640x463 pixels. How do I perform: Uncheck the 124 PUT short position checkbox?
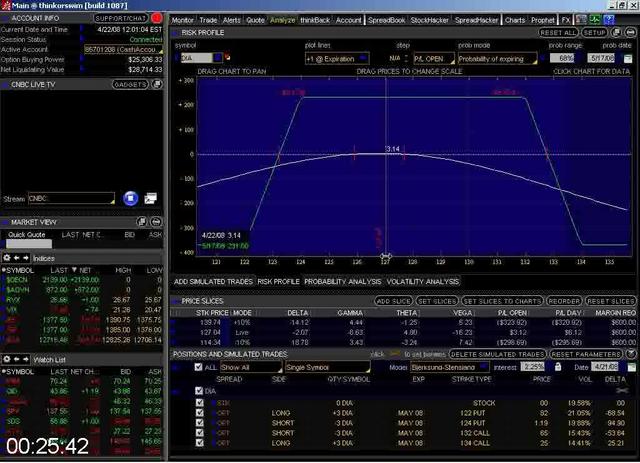[x=200, y=423]
